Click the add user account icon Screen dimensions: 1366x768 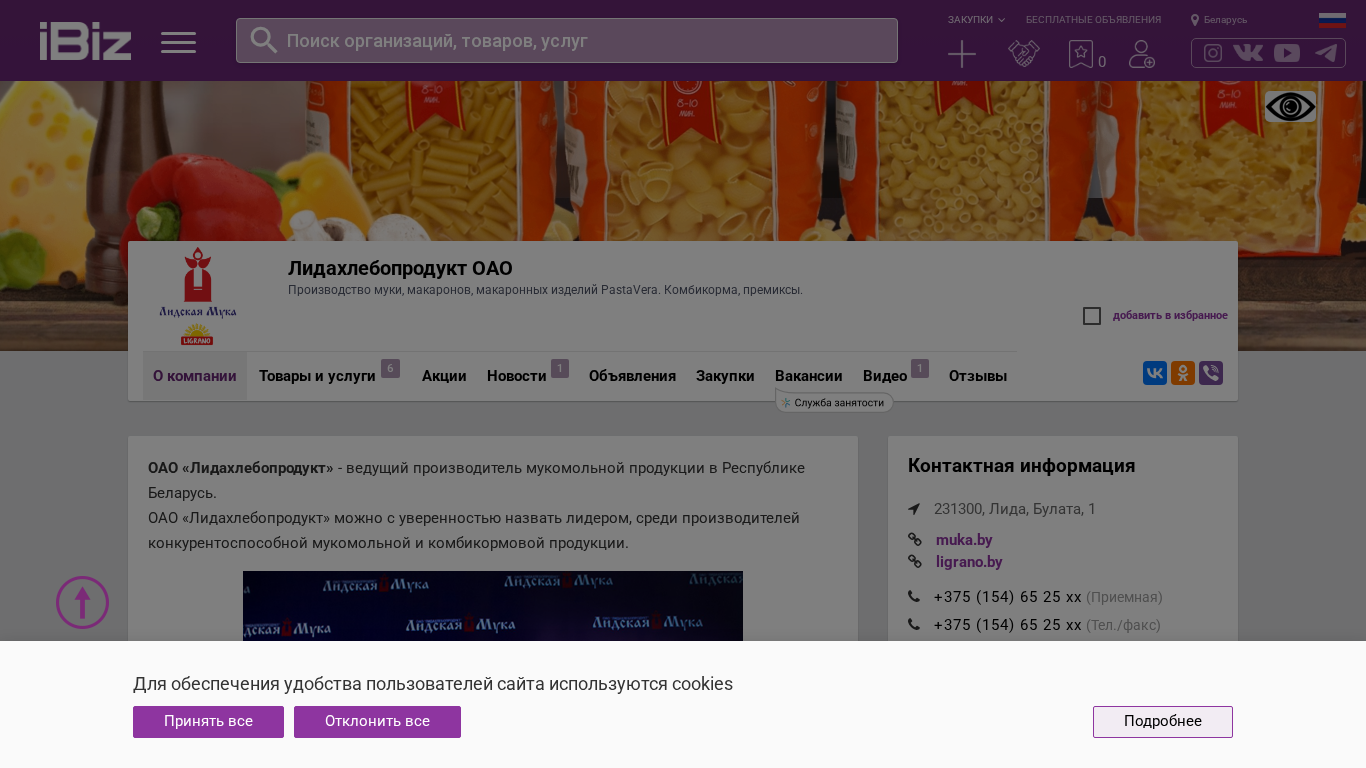click(x=1142, y=54)
